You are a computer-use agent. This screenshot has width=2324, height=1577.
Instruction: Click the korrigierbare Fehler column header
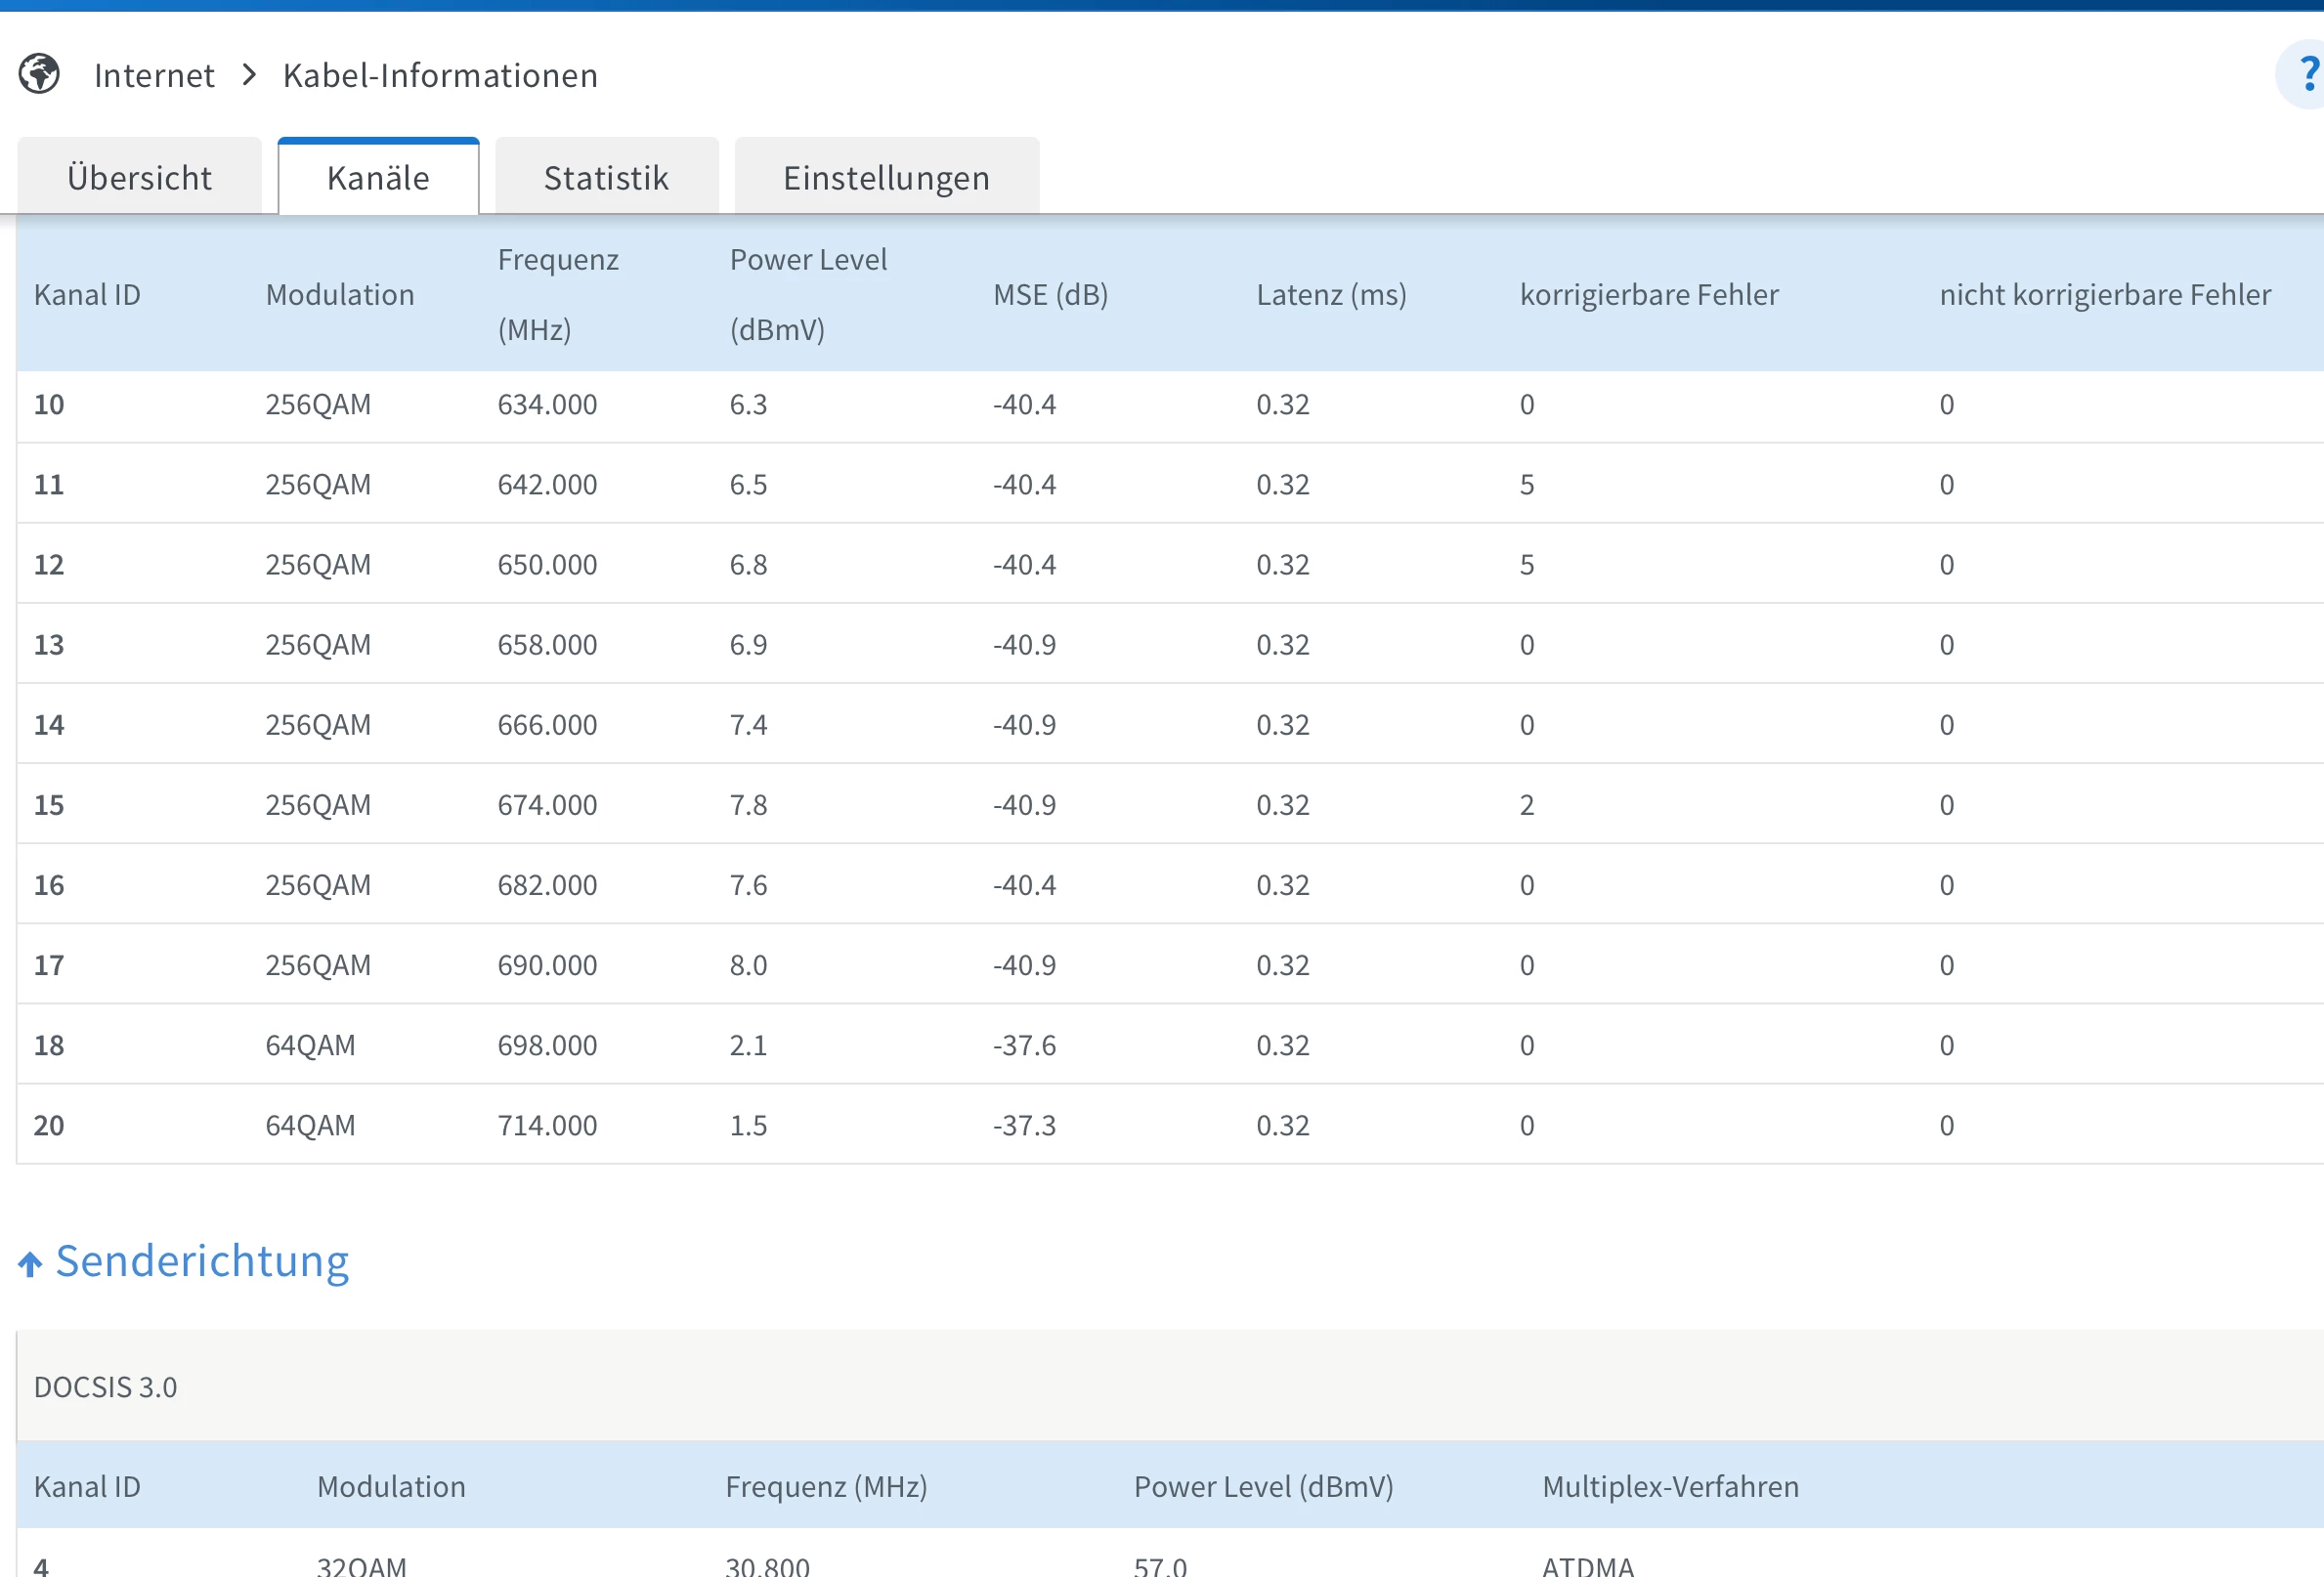point(1648,295)
